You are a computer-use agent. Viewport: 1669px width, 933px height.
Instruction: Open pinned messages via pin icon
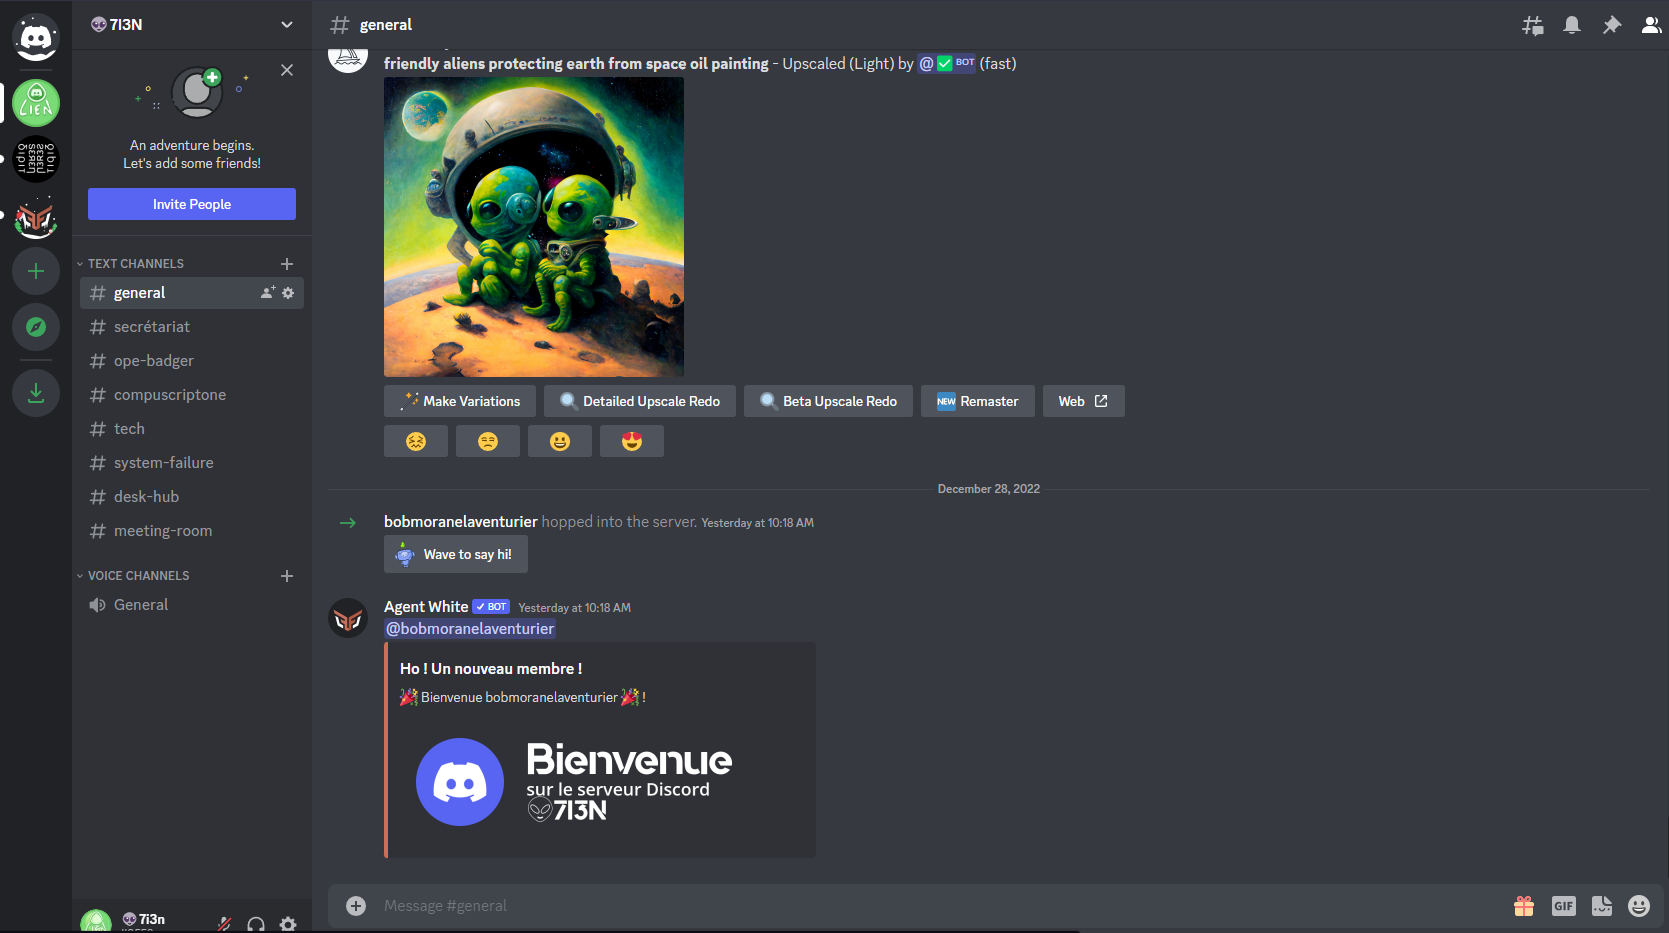[x=1611, y=25]
